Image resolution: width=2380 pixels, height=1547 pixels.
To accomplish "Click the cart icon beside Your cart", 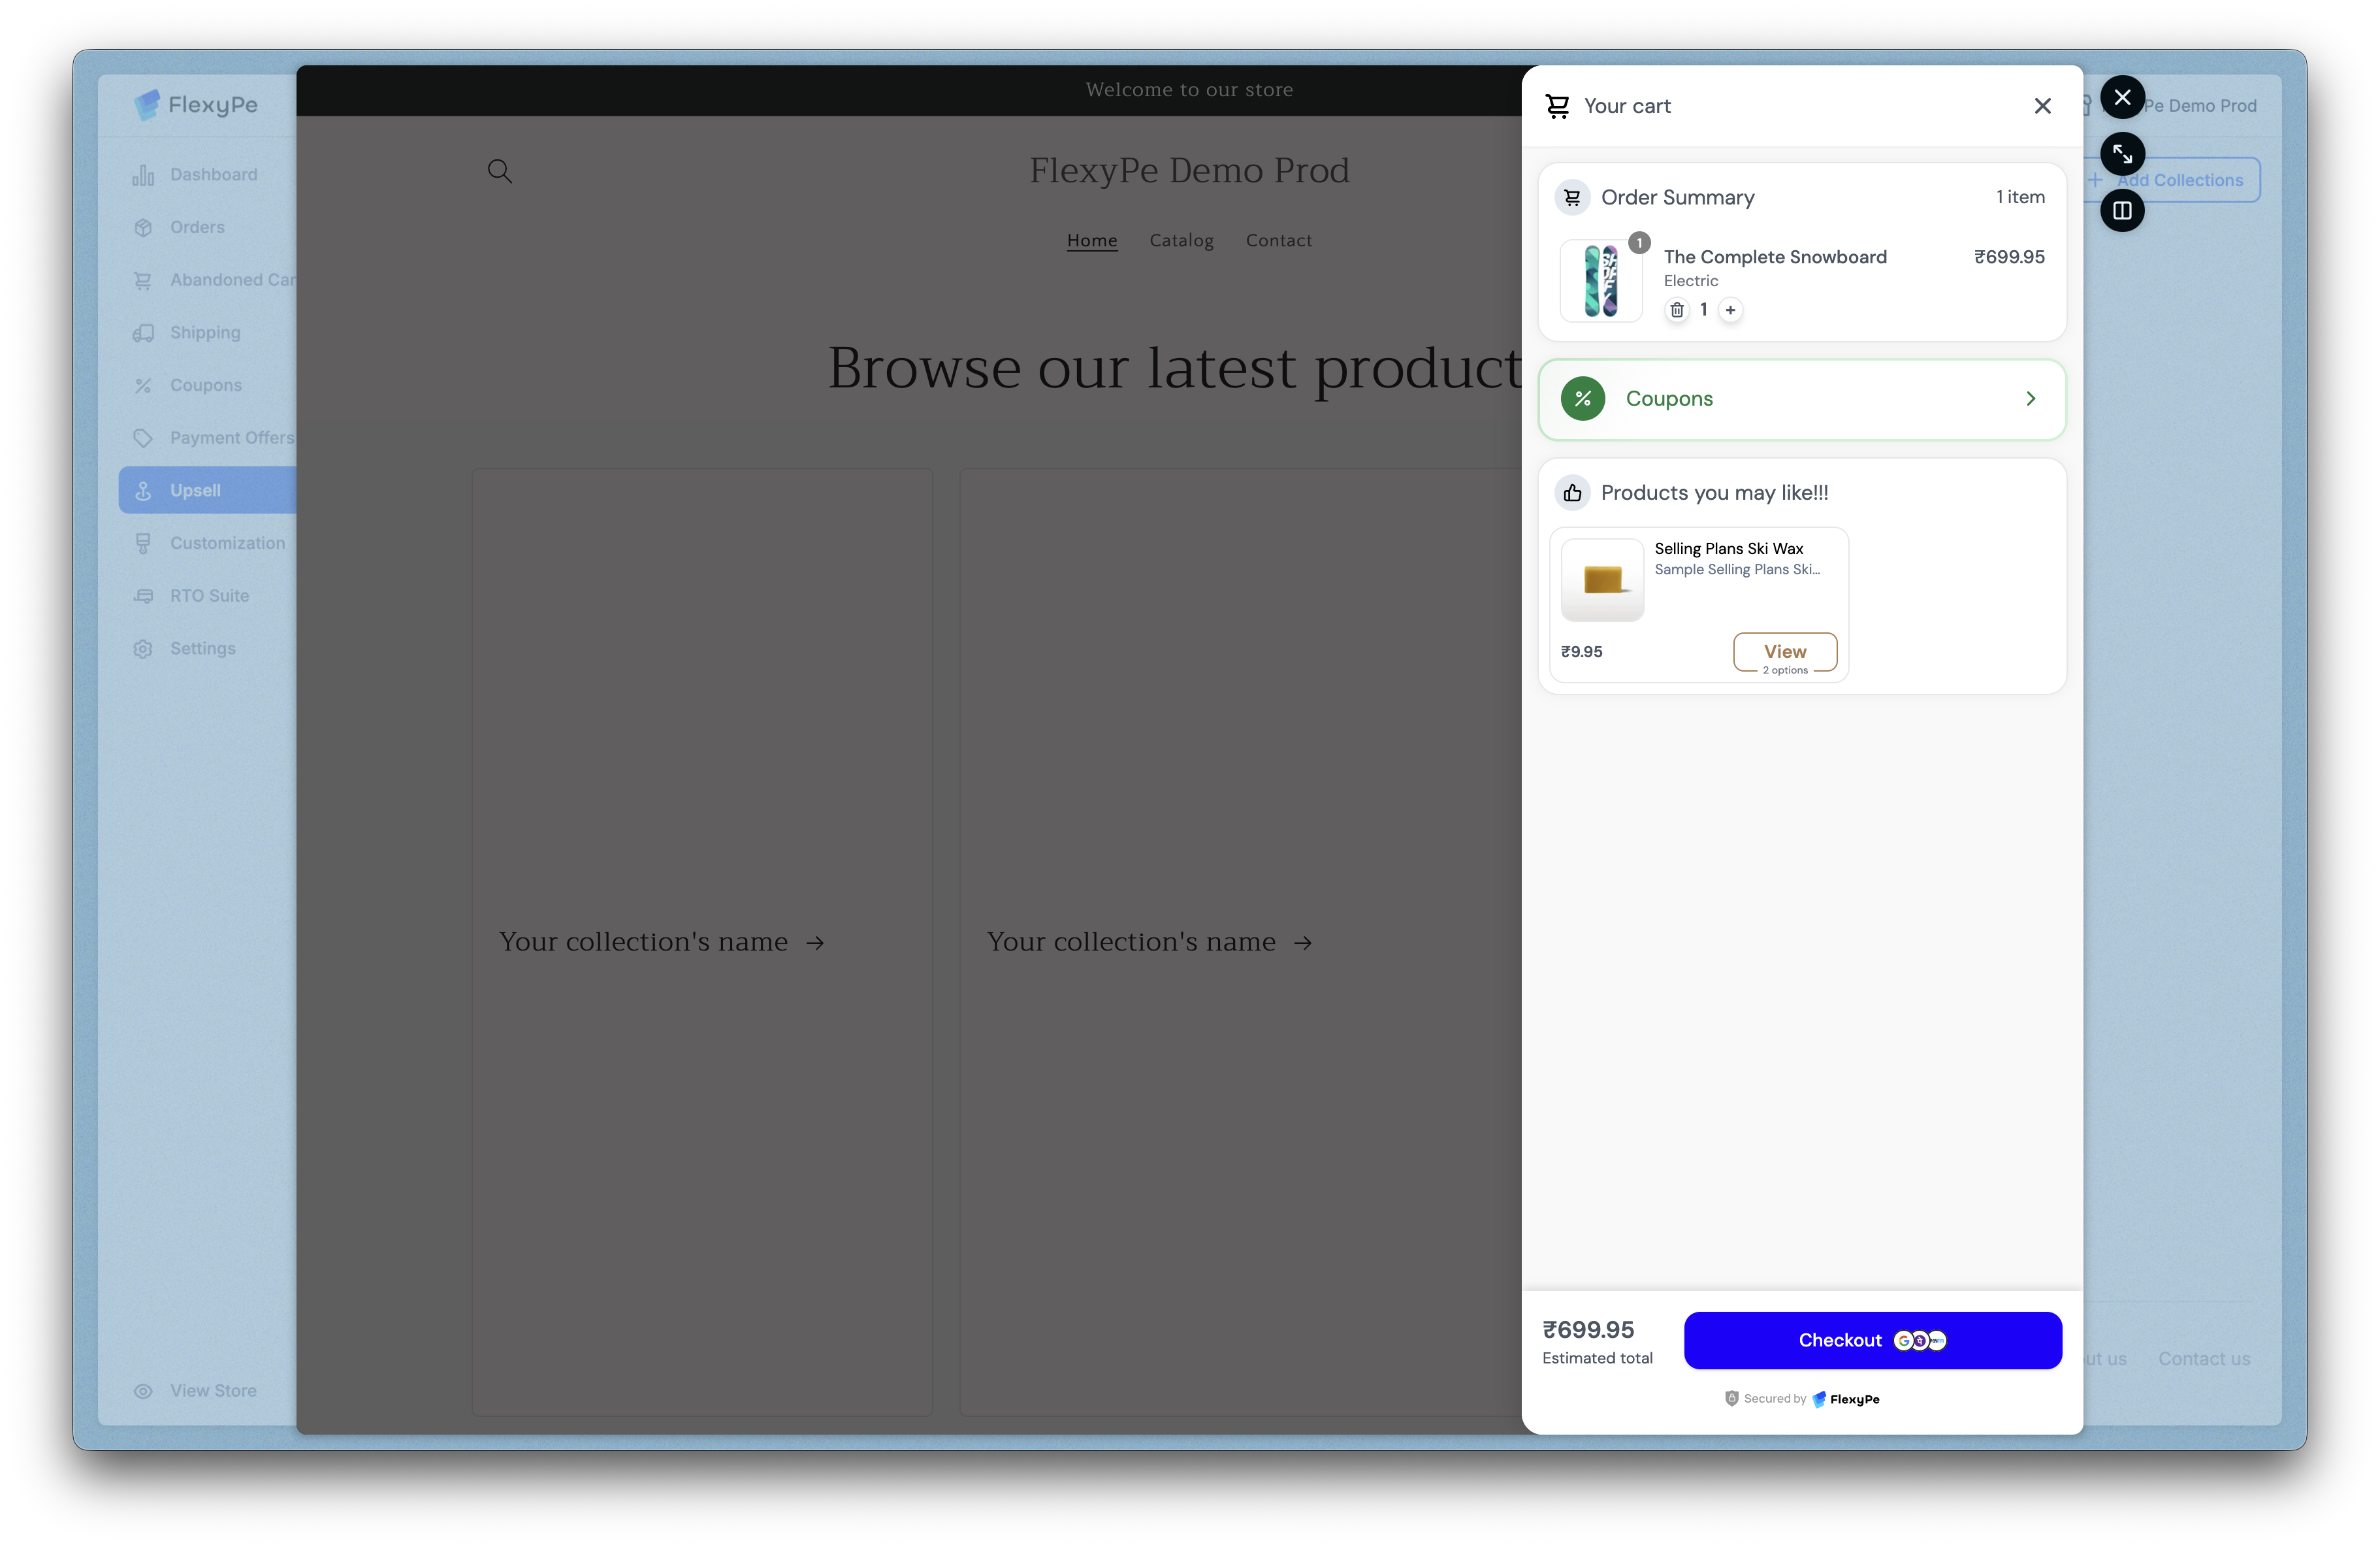I will pos(1557,106).
